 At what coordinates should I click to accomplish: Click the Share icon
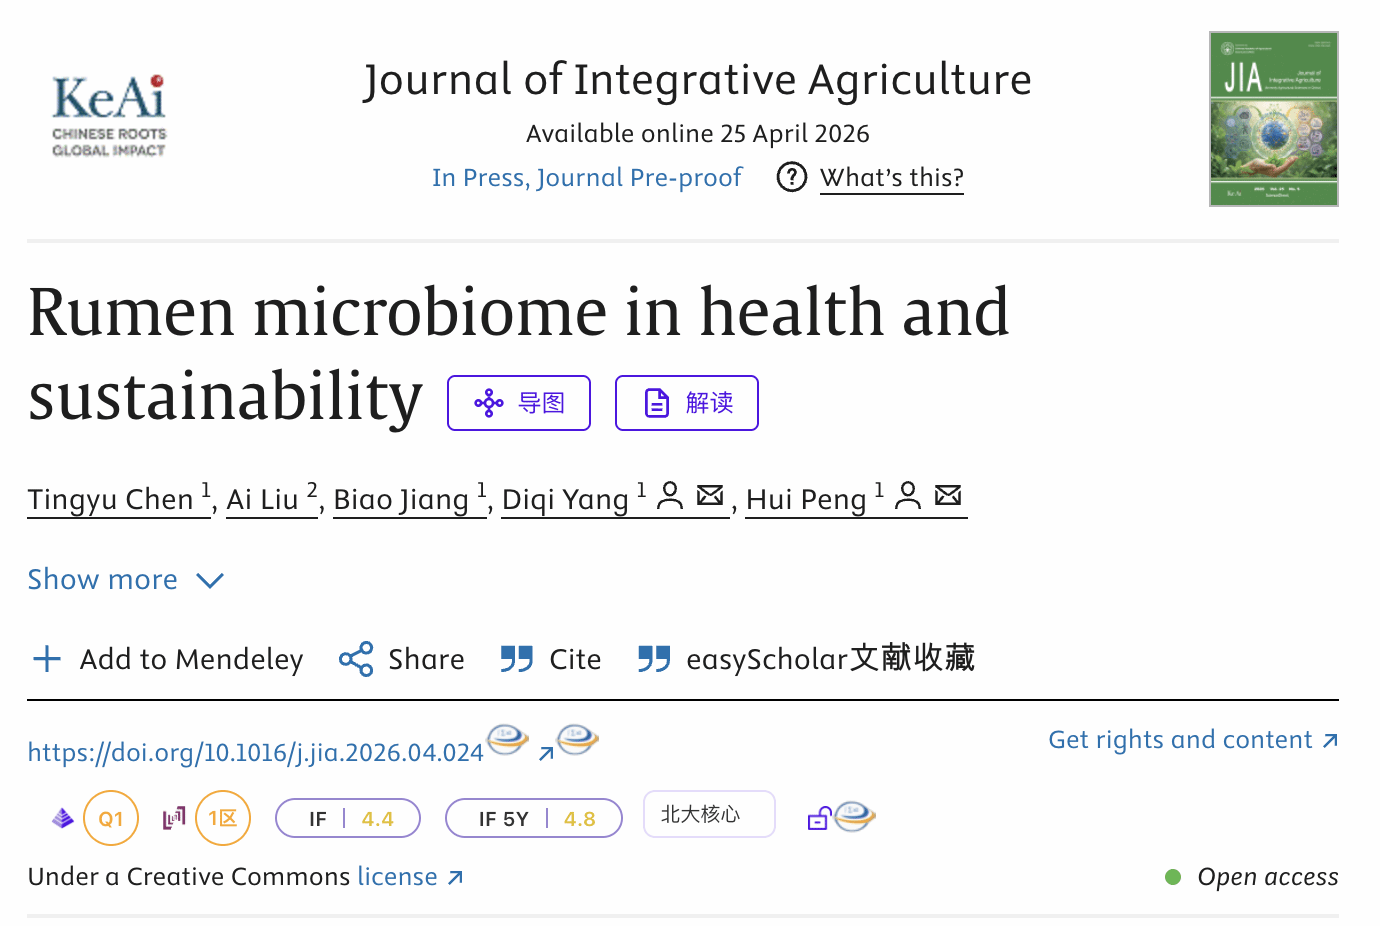[356, 659]
